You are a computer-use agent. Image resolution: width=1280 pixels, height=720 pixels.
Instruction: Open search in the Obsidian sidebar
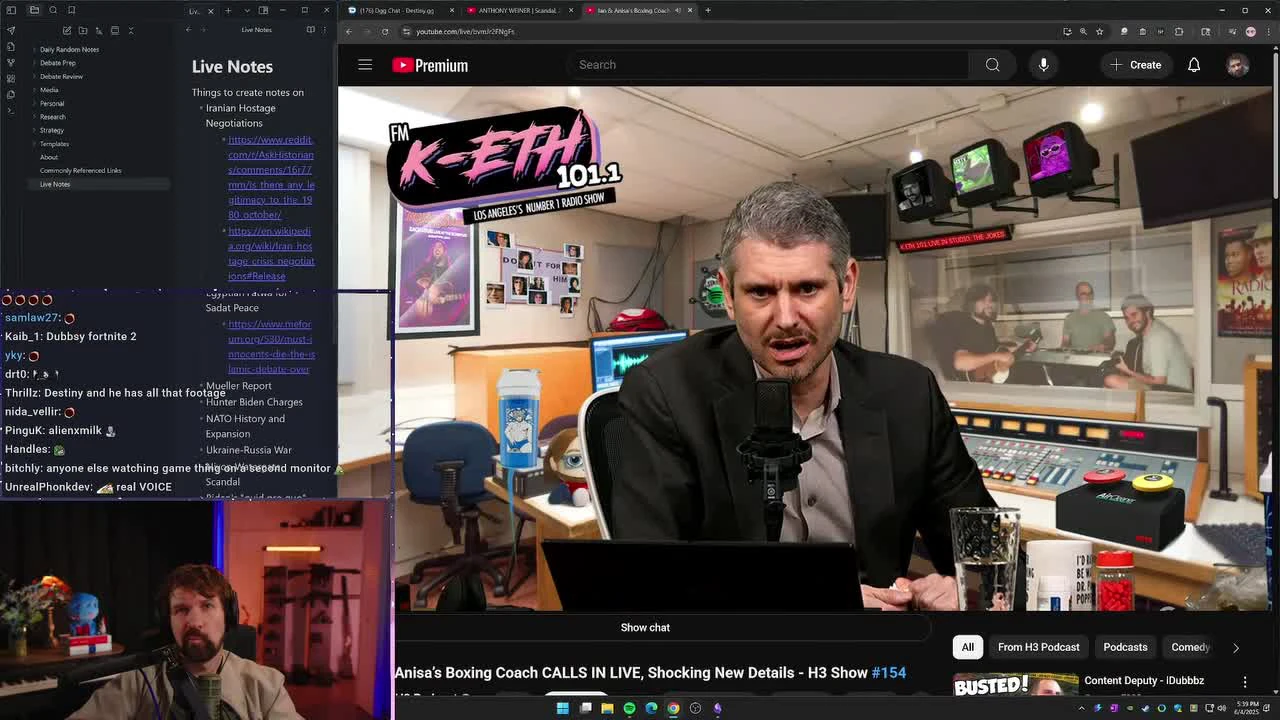pyautogui.click(x=52, y=10)
